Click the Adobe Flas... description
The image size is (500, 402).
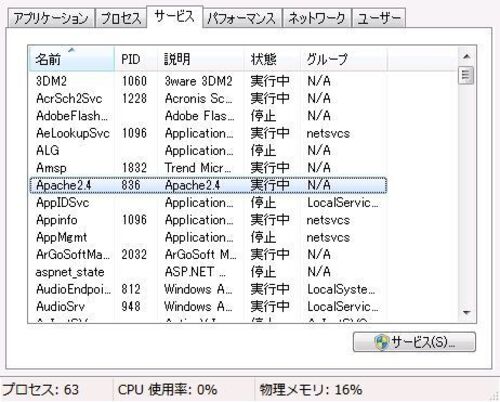click(x=199, y=116)
